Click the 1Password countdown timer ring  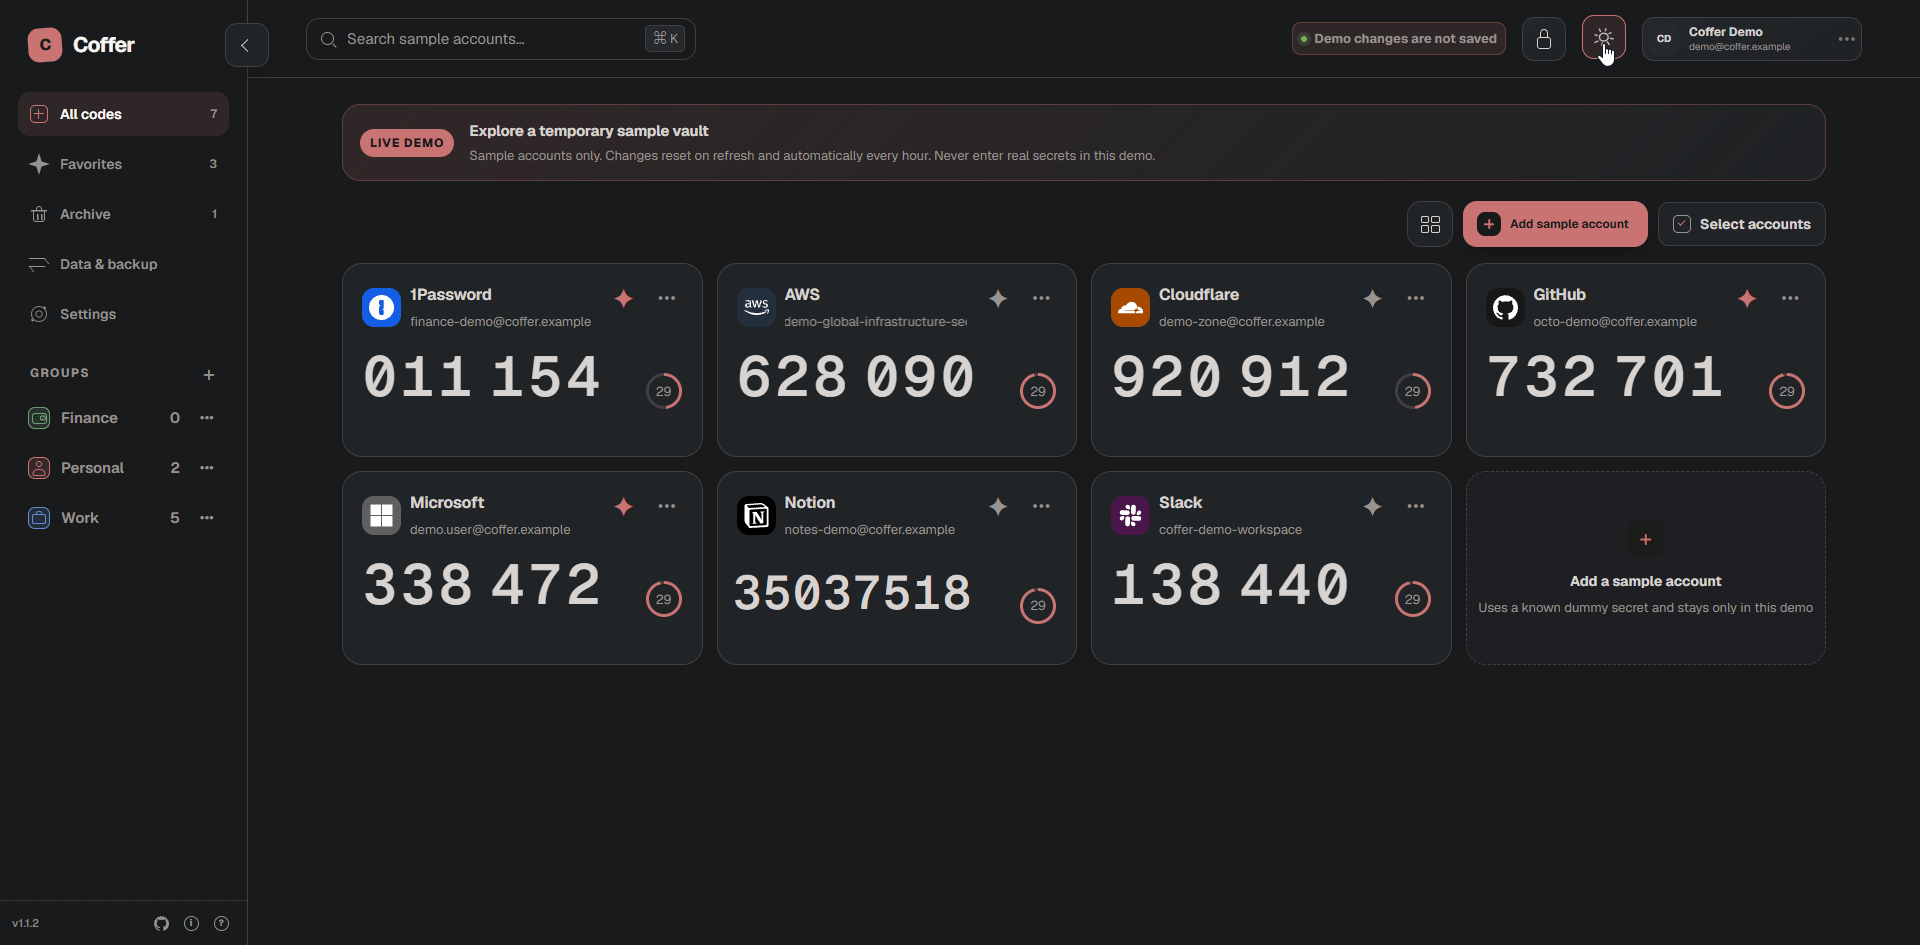664,391
